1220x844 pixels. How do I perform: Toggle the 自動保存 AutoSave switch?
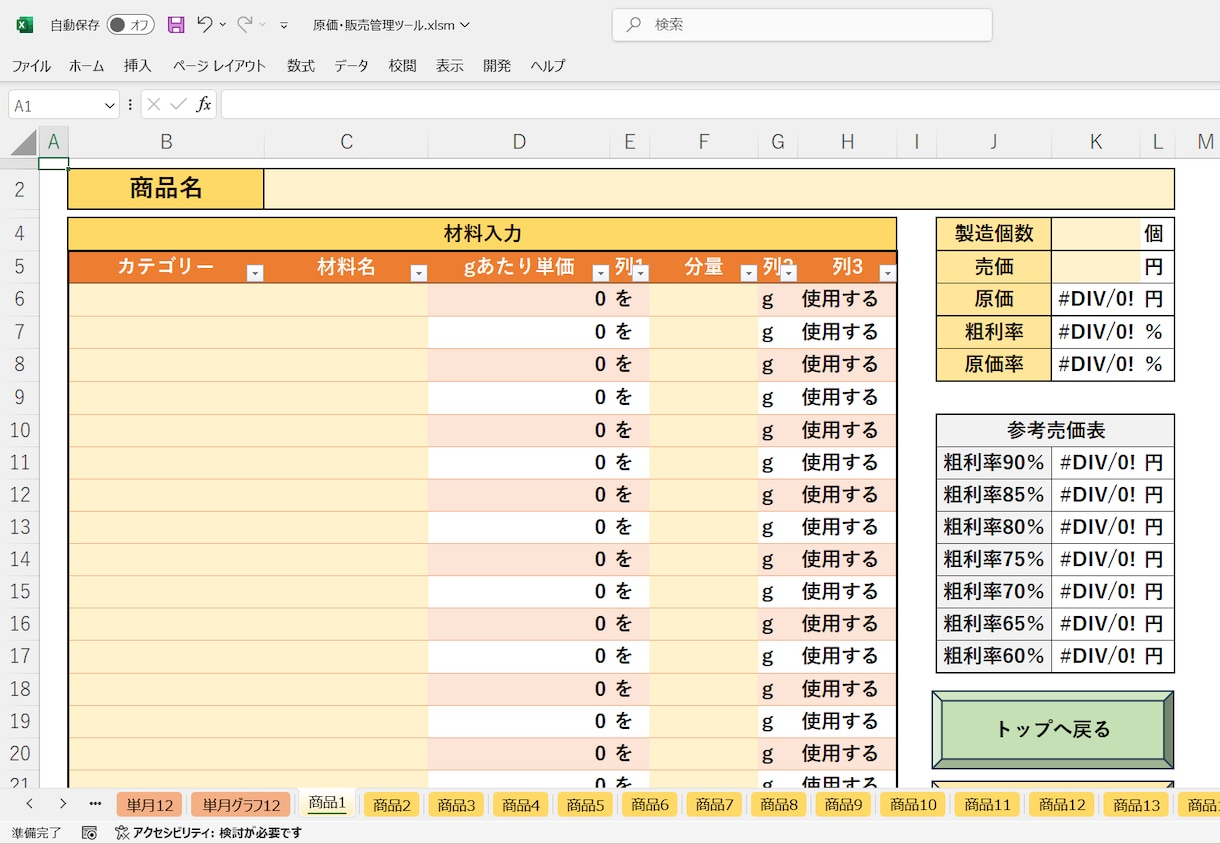[131, 25]
